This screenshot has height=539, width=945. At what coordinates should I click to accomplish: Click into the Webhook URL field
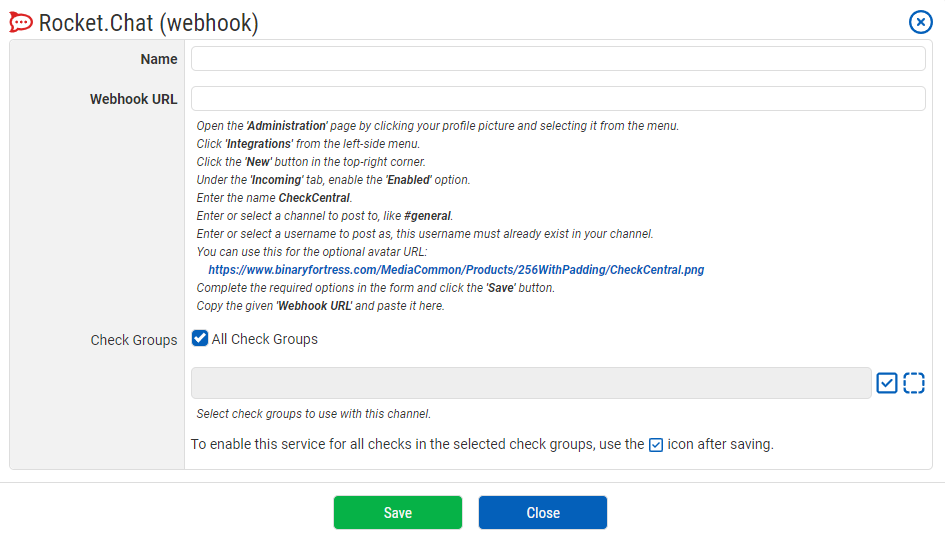558,99
